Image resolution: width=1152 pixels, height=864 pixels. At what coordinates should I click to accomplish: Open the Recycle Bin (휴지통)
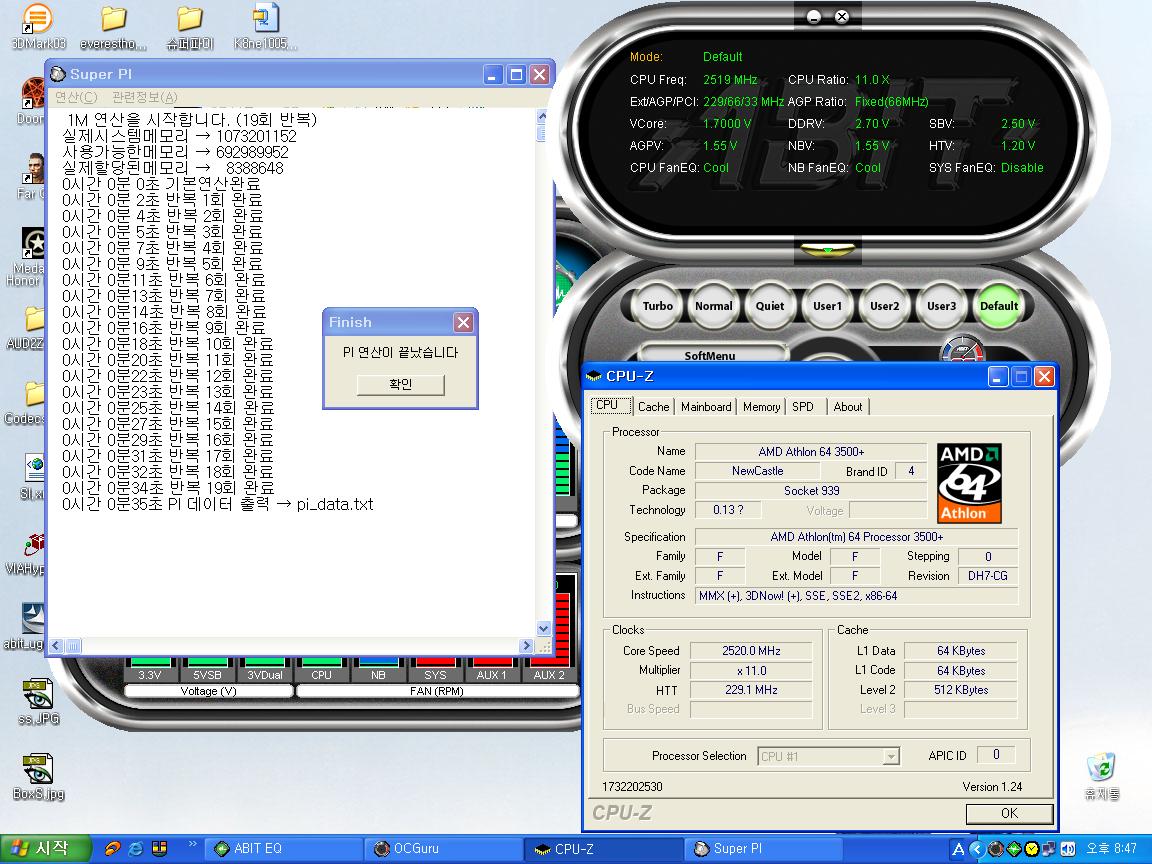(x=1102, y=777)
